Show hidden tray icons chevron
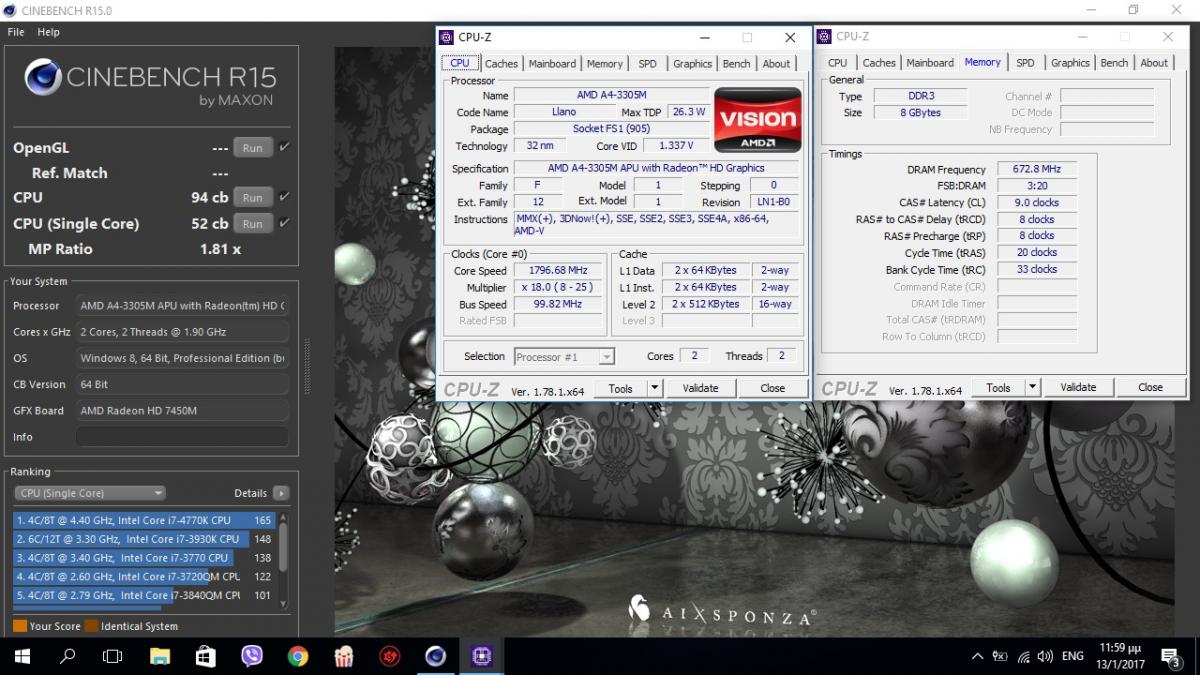Image resolution: width=1200 pixels, height=675 pixels. pyautogui.click(x=977, y=657)
